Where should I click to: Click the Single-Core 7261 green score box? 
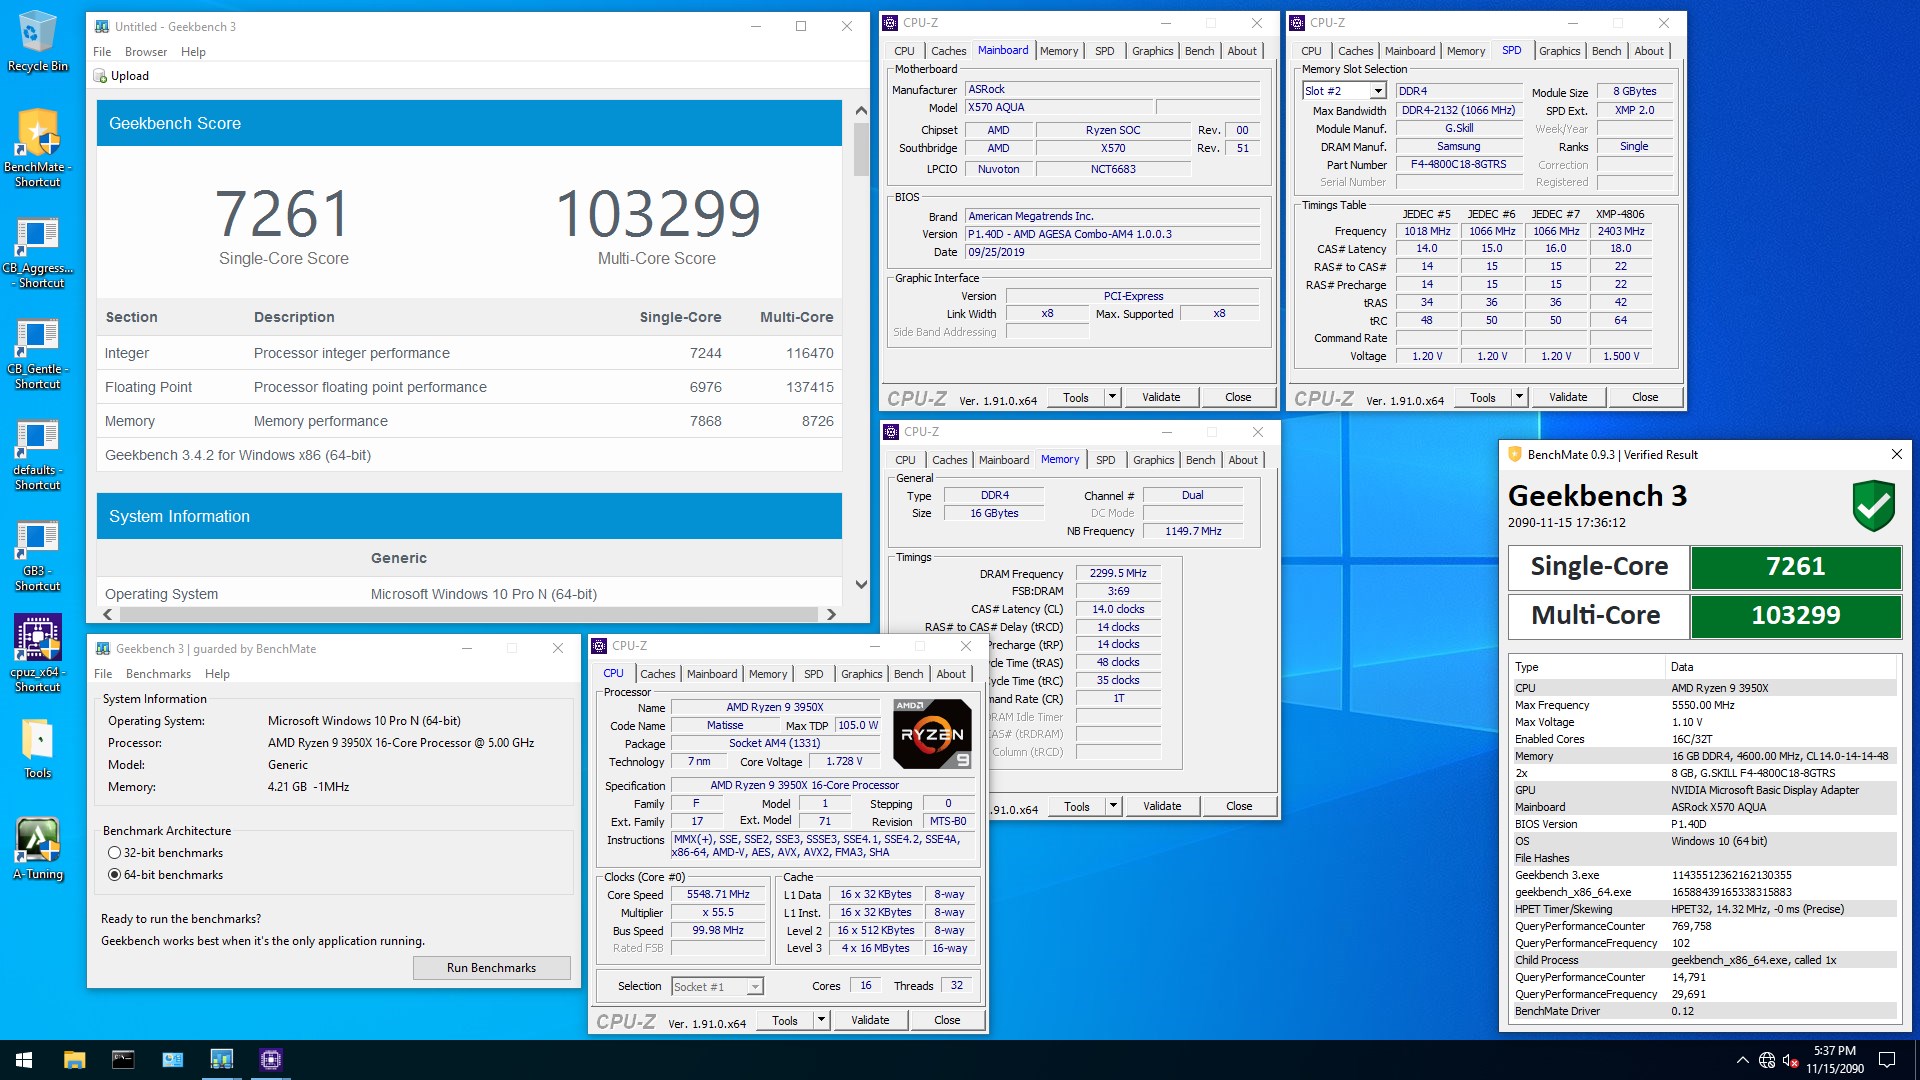click(x=1795, y=567)
